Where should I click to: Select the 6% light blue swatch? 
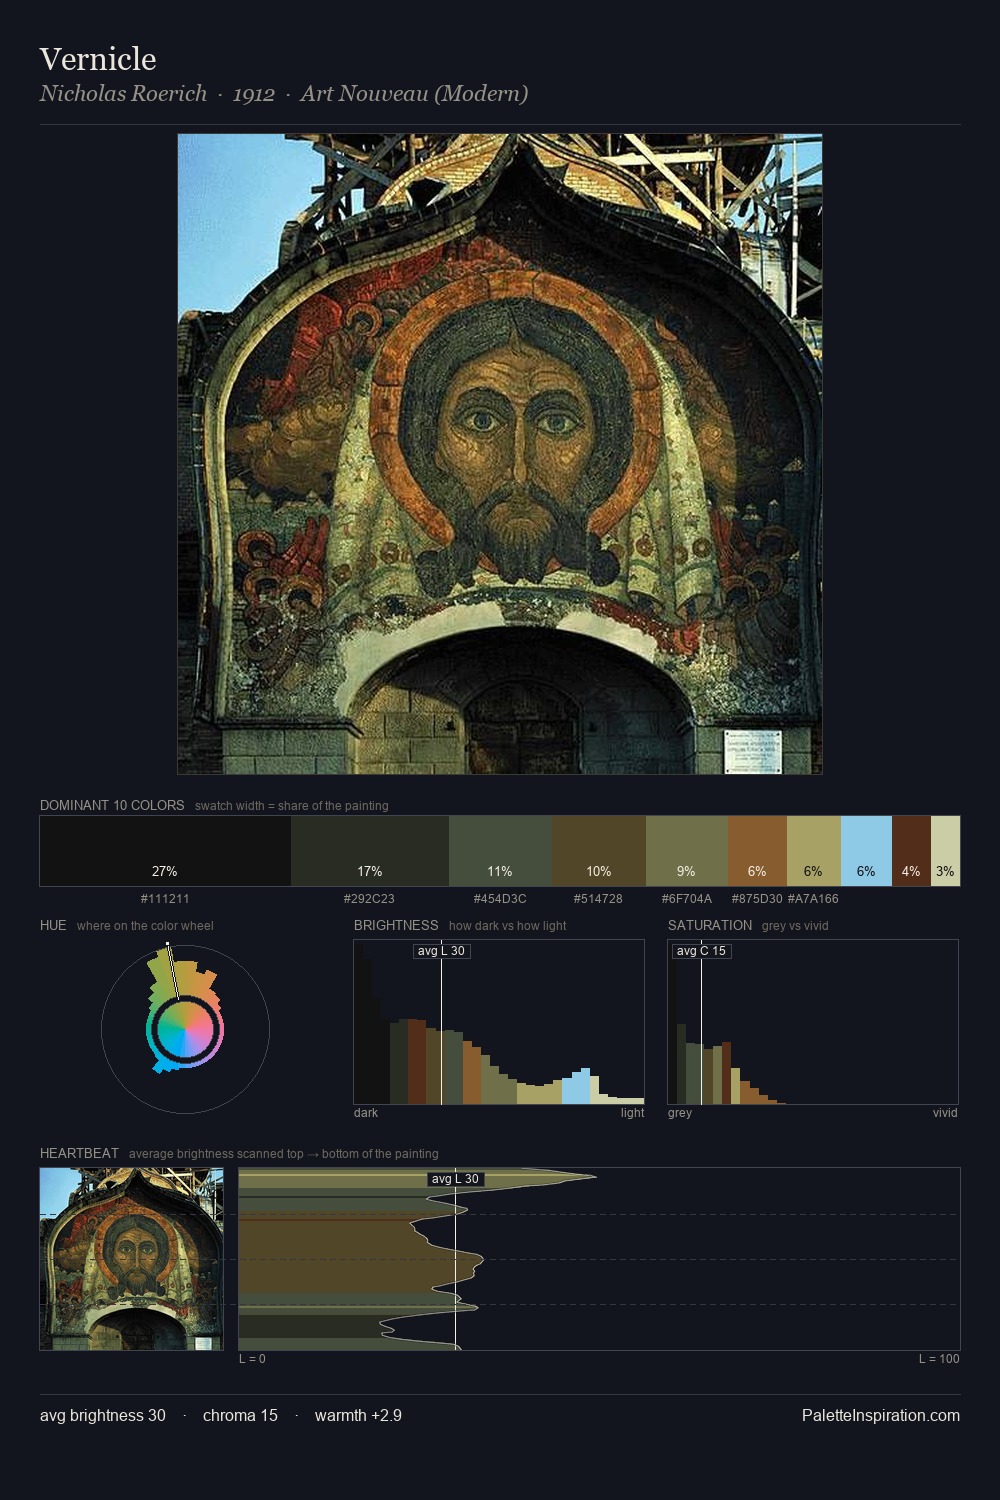pyautogui.click(x=866, y=851)
